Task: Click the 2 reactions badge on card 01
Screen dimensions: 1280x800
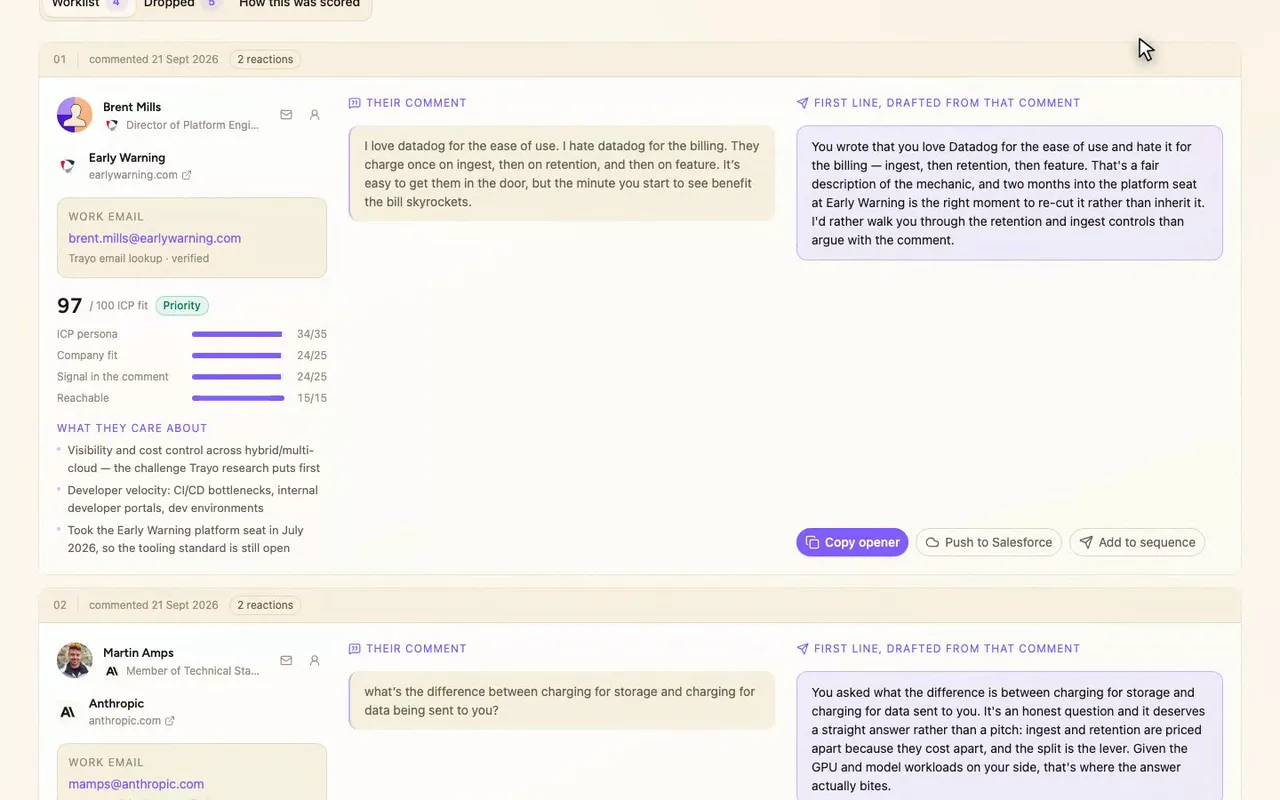Action: click(265, 59)
